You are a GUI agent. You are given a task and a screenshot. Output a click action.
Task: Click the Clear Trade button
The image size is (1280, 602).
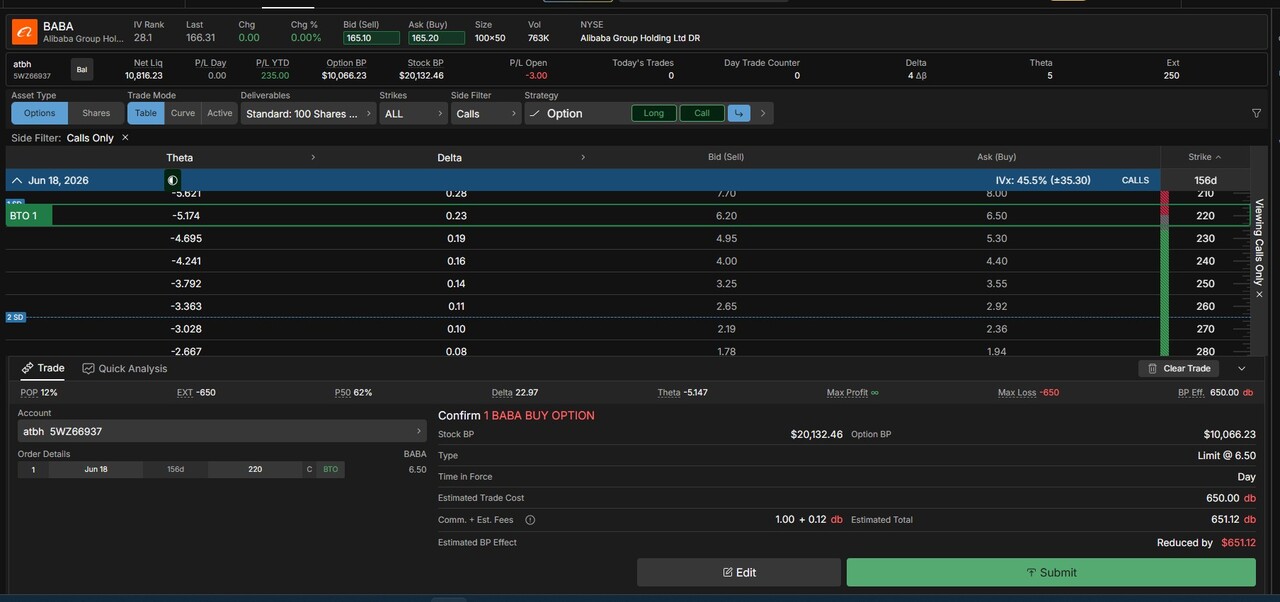(1178, 368)
